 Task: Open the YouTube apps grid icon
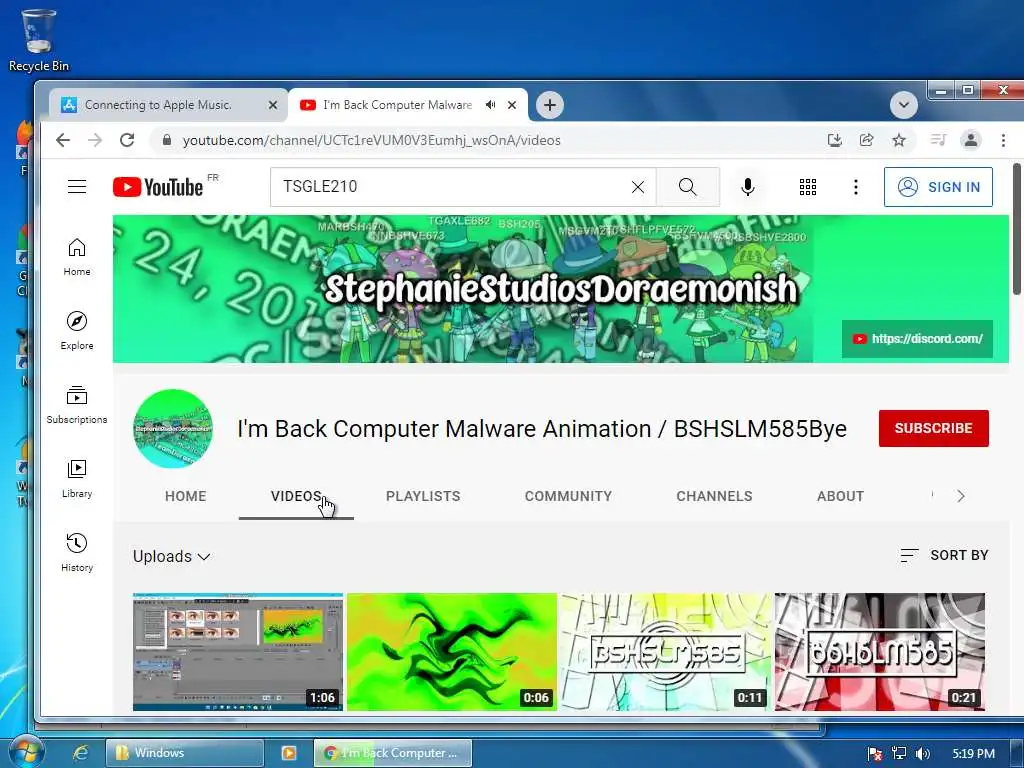808,187
